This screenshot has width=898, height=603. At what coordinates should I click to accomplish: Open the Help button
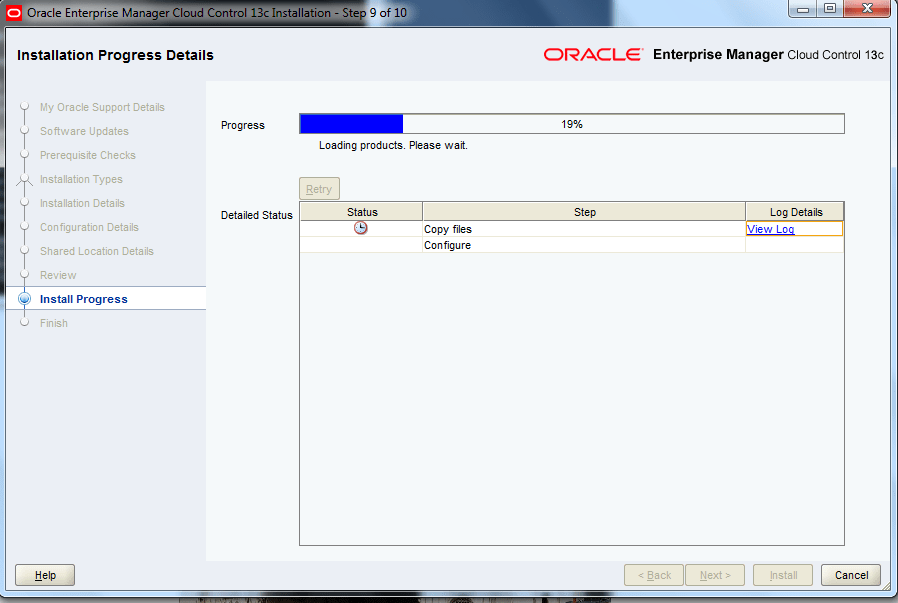tap(45, 575)
